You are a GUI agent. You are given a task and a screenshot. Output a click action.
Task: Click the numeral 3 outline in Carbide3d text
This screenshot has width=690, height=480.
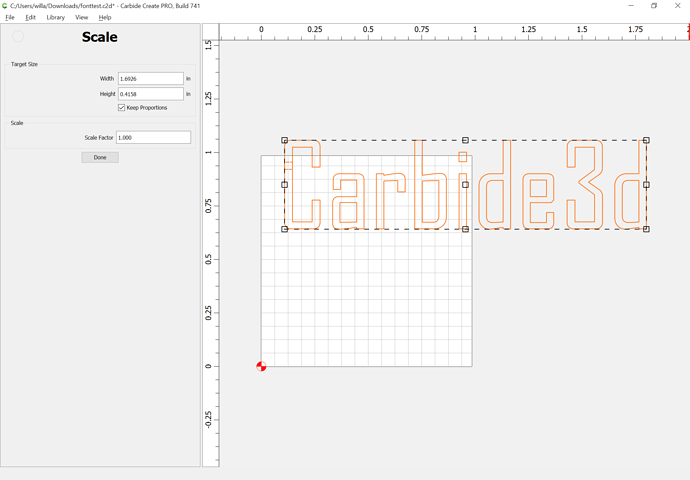[584, 185]
